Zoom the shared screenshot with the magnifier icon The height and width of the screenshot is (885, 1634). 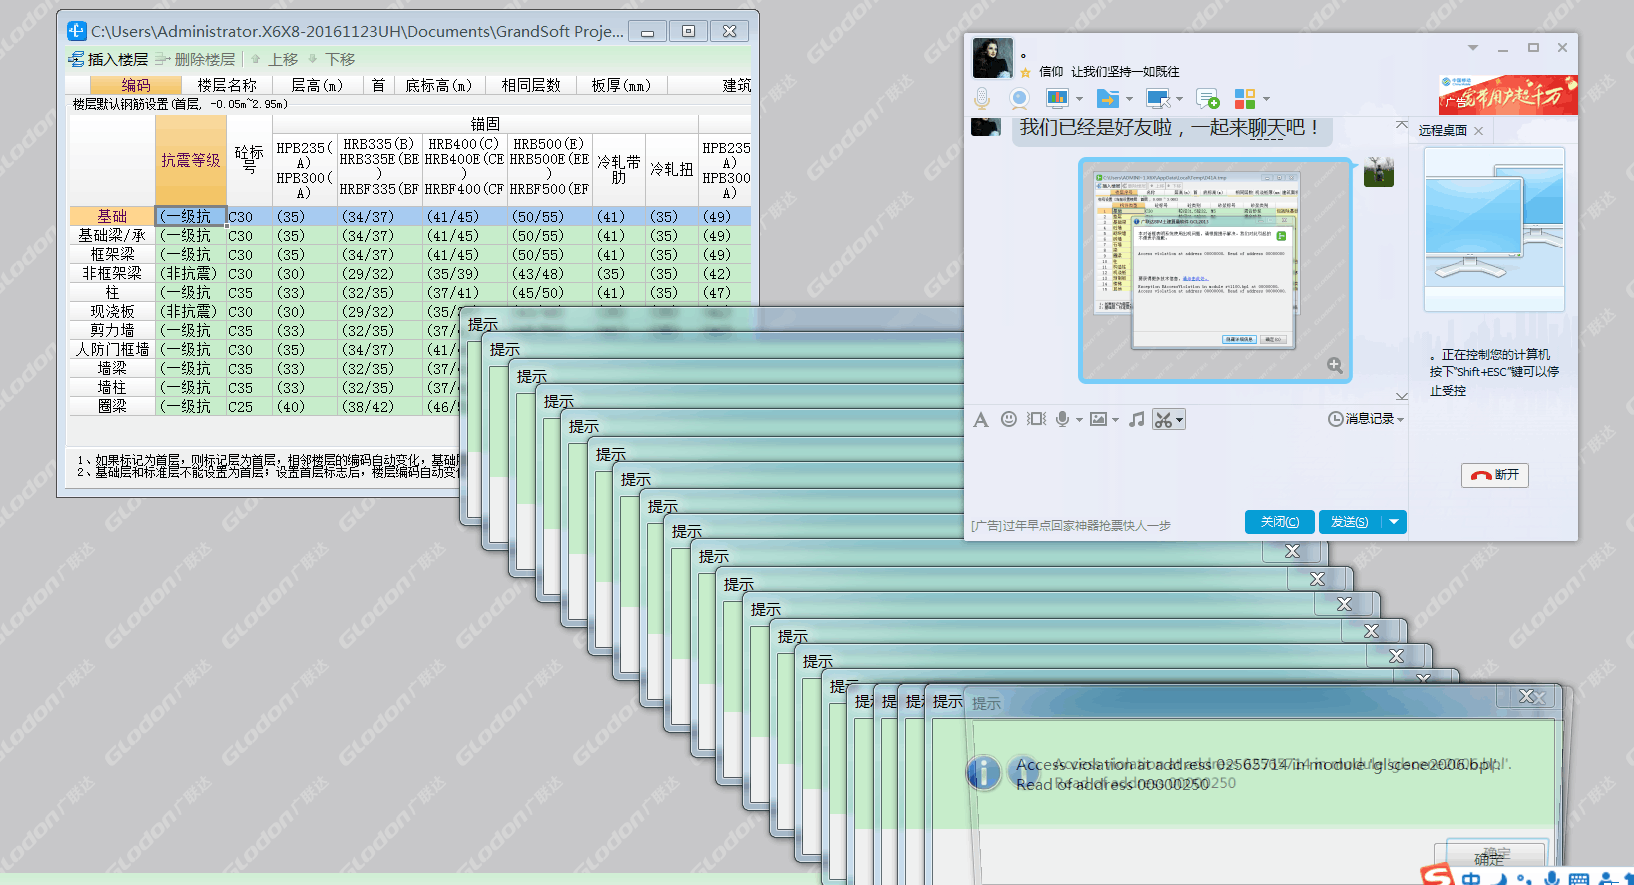[x=1334, y=365]
